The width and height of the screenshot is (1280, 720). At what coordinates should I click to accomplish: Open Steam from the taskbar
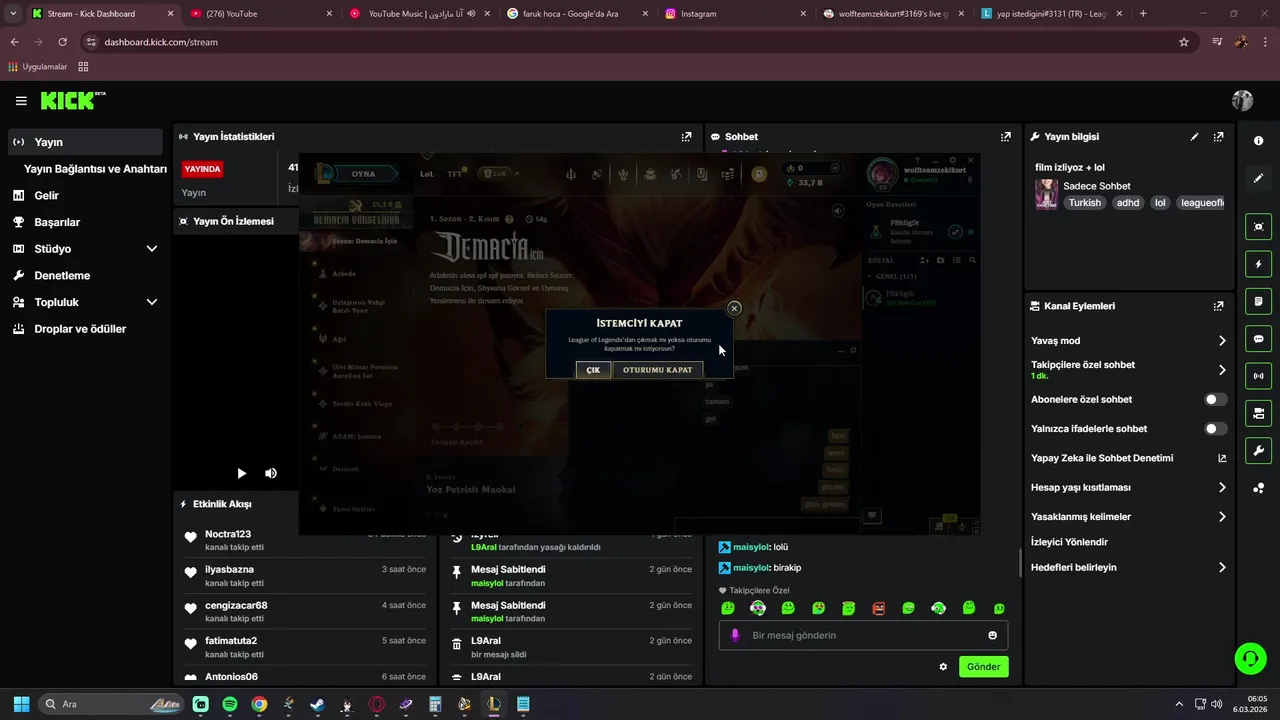[317, 704]
